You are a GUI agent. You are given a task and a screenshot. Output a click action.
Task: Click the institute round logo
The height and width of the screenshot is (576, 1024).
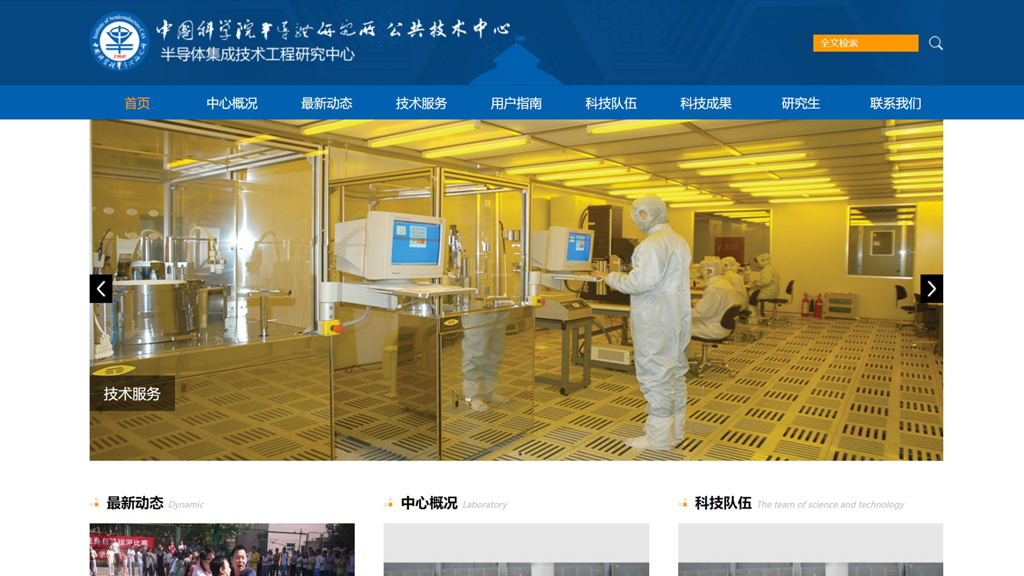coord(119,41)
